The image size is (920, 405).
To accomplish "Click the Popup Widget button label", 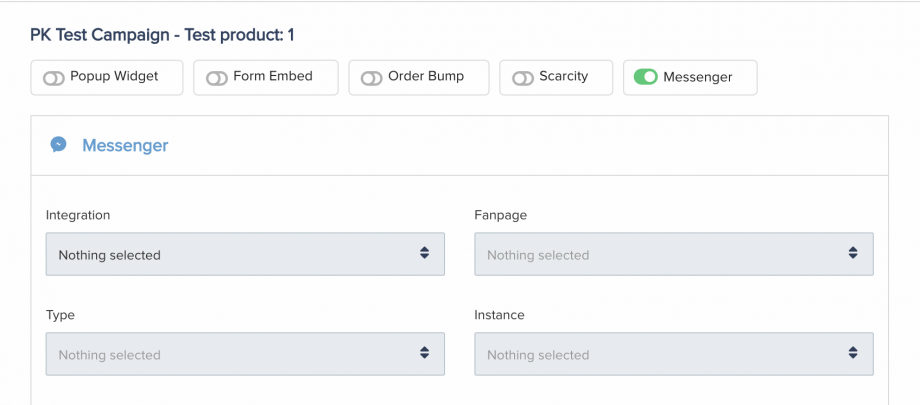I will 114,77.
